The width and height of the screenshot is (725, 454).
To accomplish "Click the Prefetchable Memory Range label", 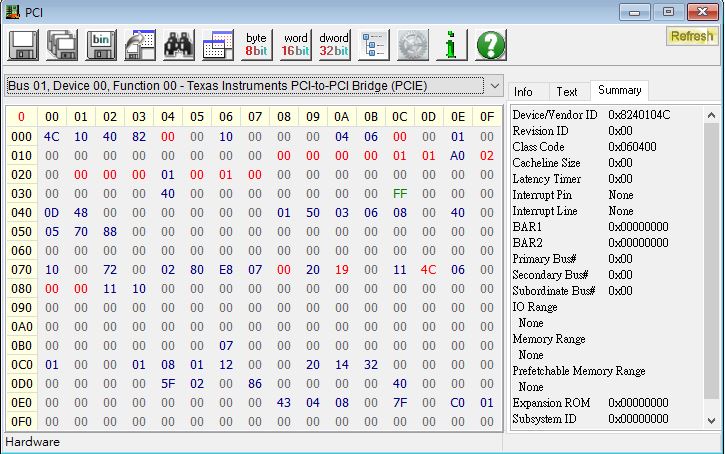I will 579,371.
